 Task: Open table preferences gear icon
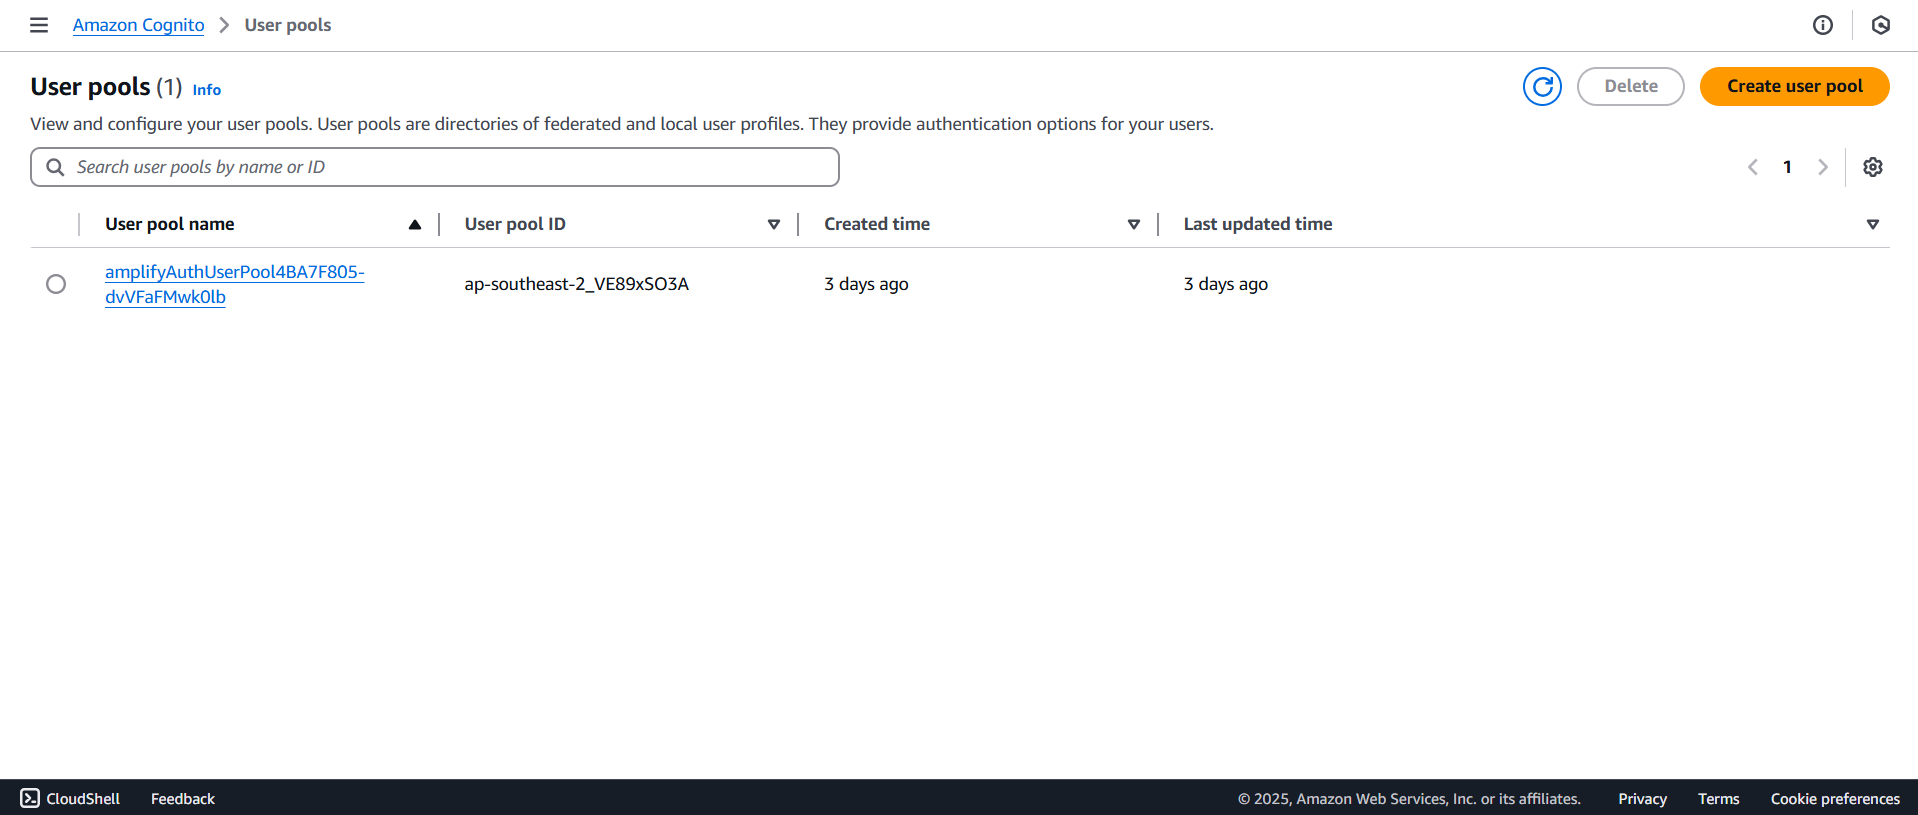click(1873, 167)
